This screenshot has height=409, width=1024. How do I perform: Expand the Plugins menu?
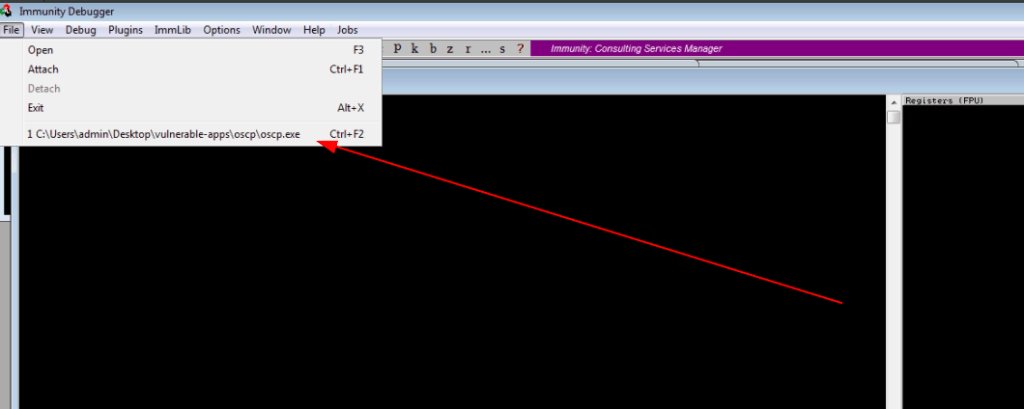pos(125,30)
